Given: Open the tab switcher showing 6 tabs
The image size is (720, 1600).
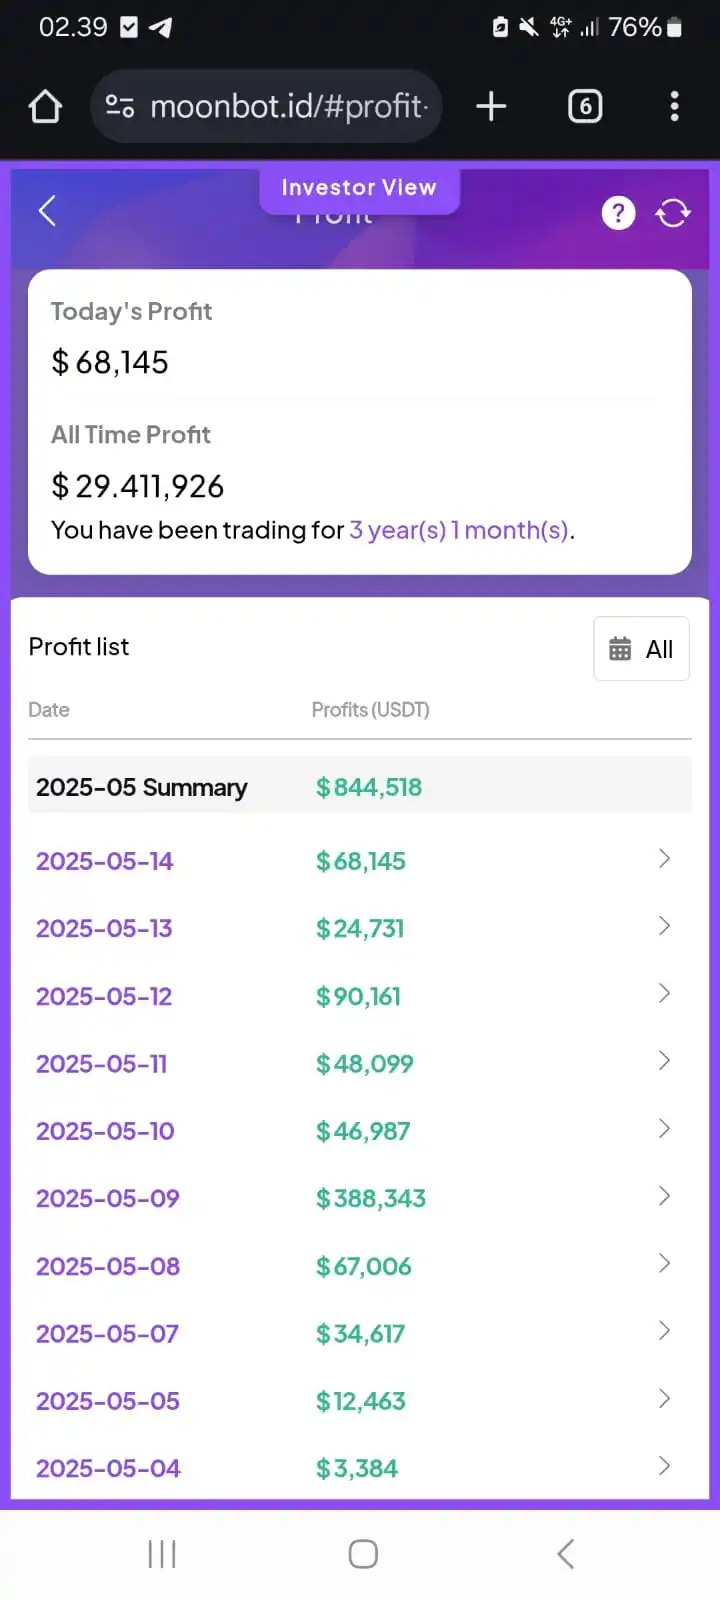Looking at the screenshot, I should 585,106.
